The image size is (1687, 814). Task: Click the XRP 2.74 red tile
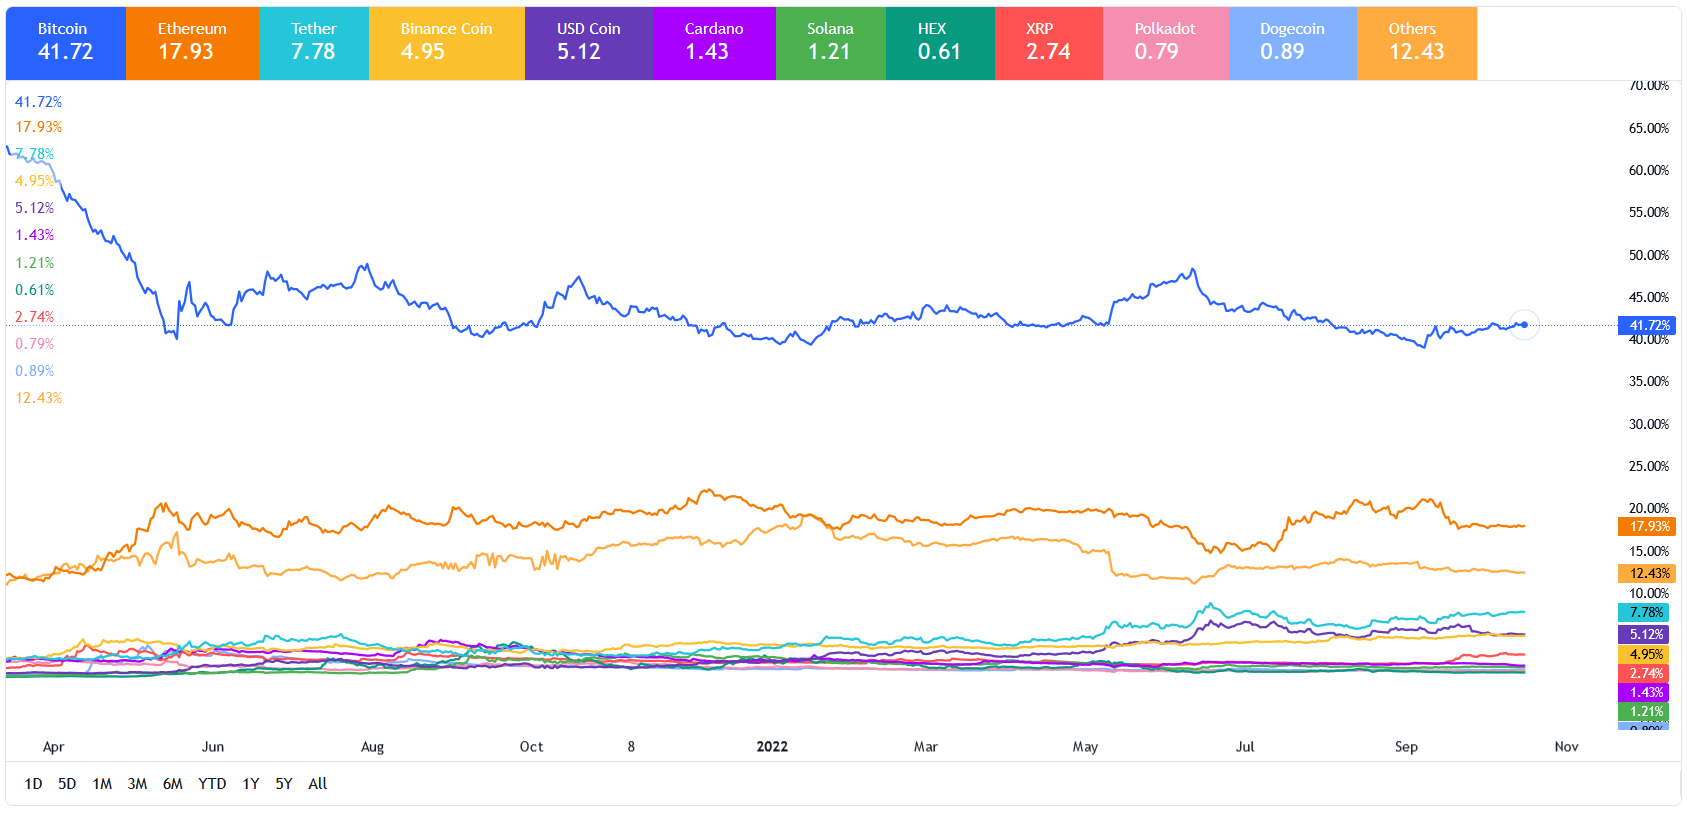[1048, 43]
